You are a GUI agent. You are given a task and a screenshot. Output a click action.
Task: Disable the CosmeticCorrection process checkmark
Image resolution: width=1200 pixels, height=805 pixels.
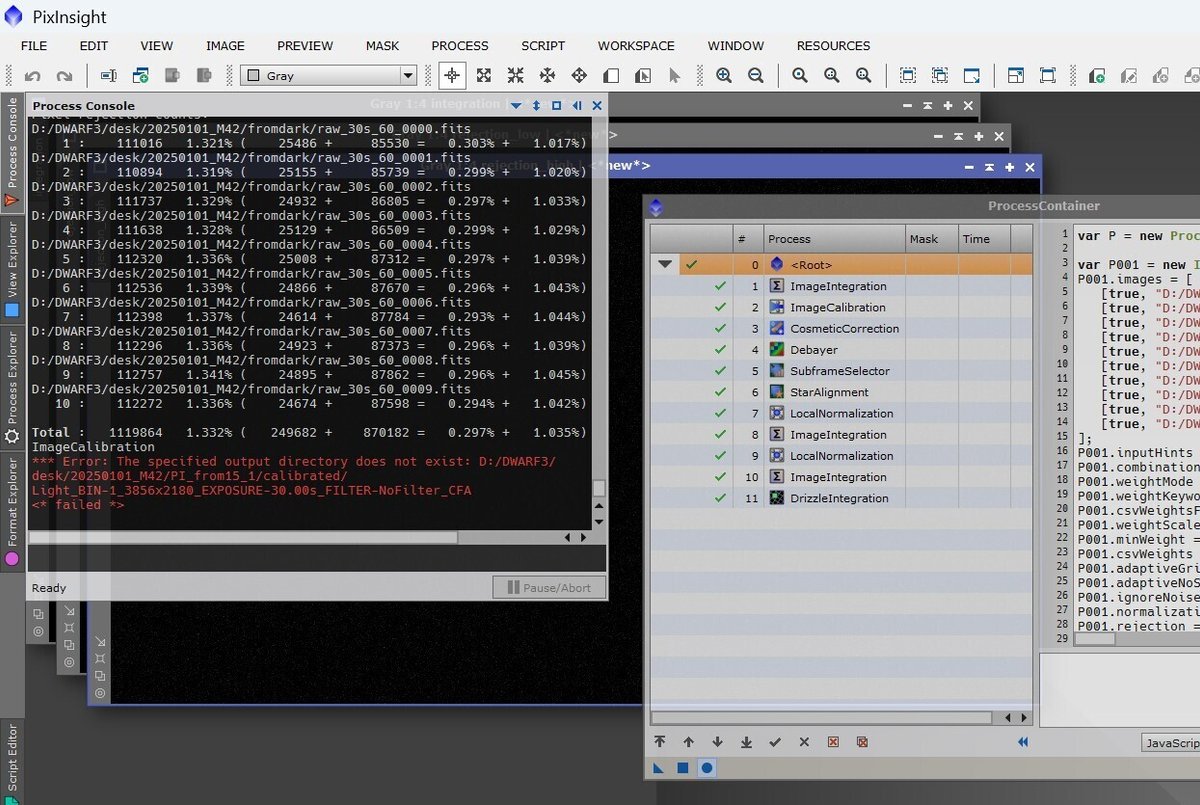[720, 328]
